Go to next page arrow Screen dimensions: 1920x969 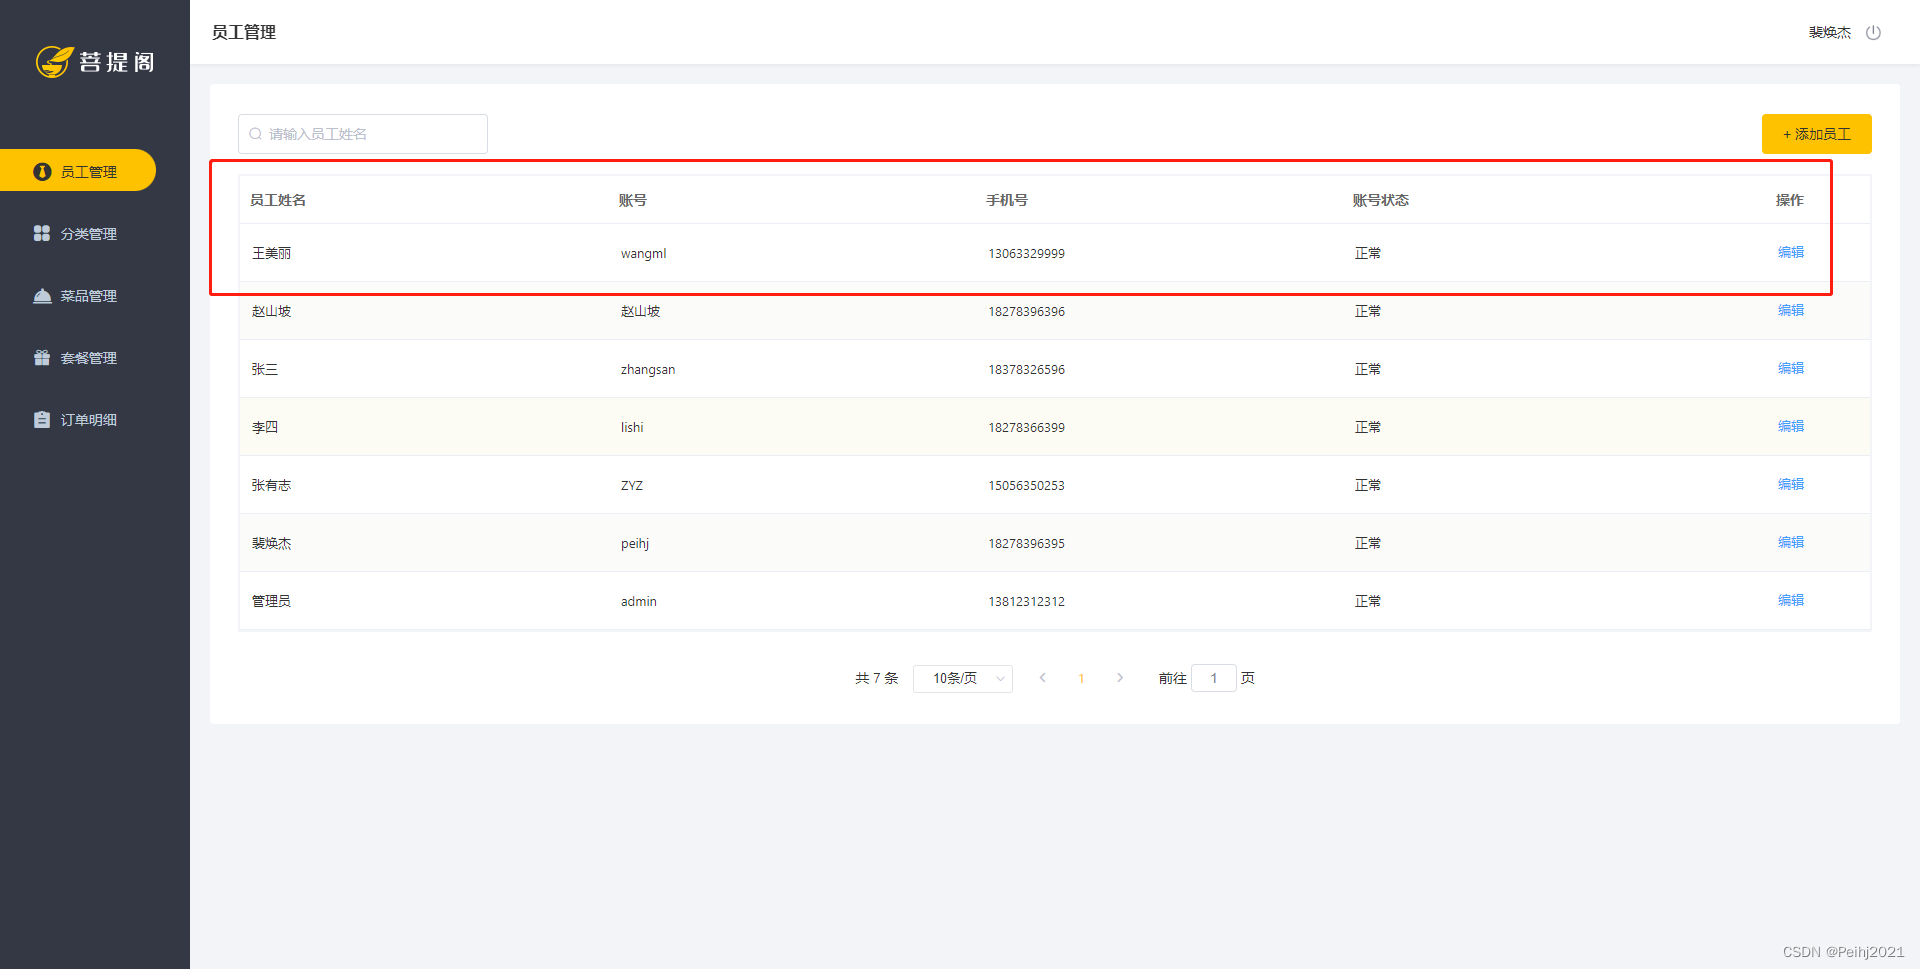click(1120, 678)
